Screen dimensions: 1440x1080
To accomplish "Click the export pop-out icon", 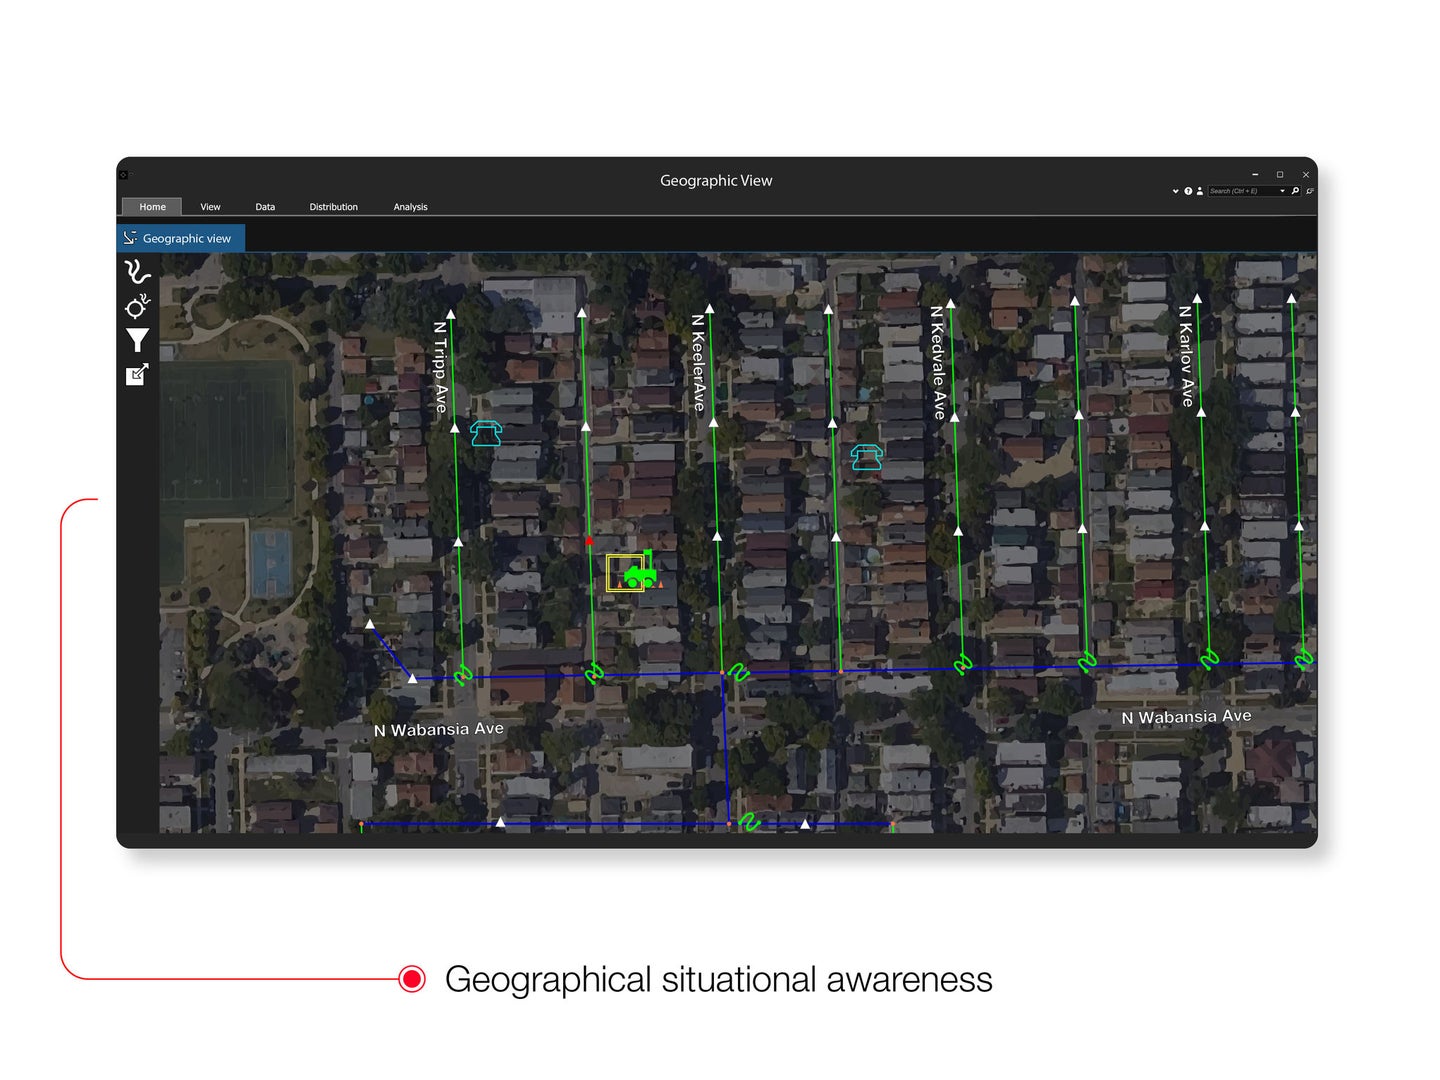I will pyautogui.click(x=137, y=375).
